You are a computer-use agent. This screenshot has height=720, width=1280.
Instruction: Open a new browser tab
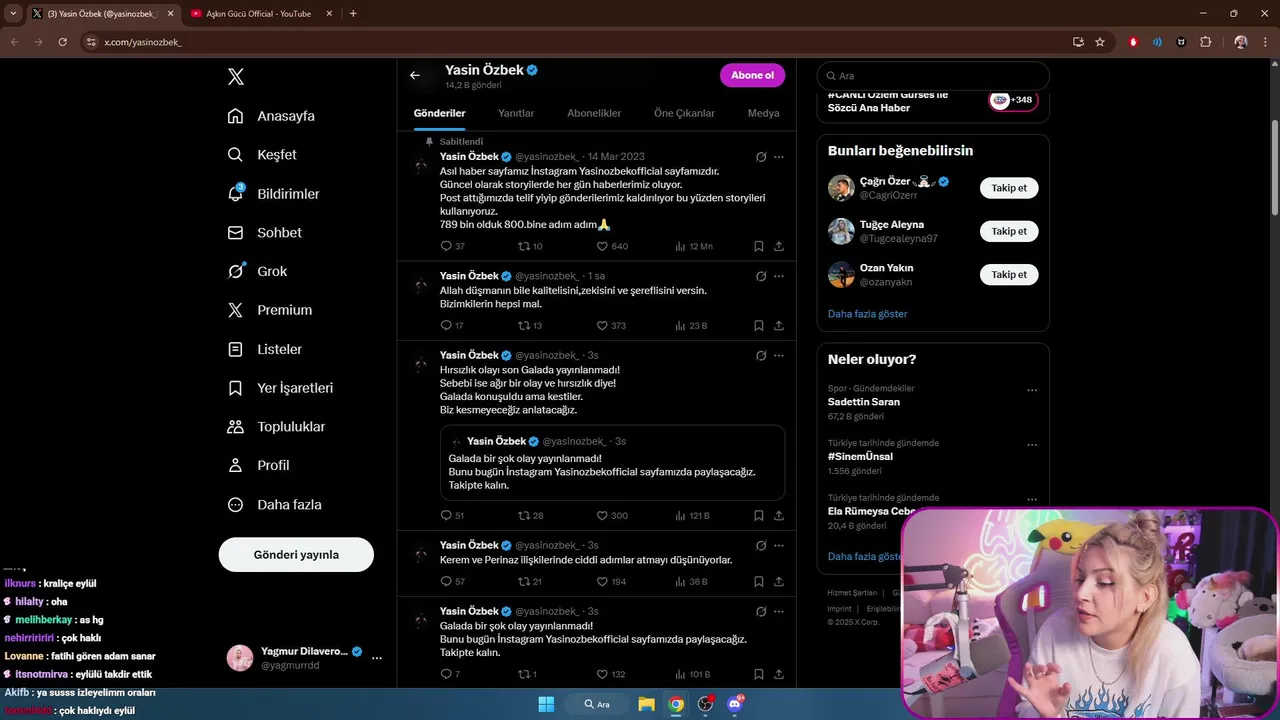353,14
